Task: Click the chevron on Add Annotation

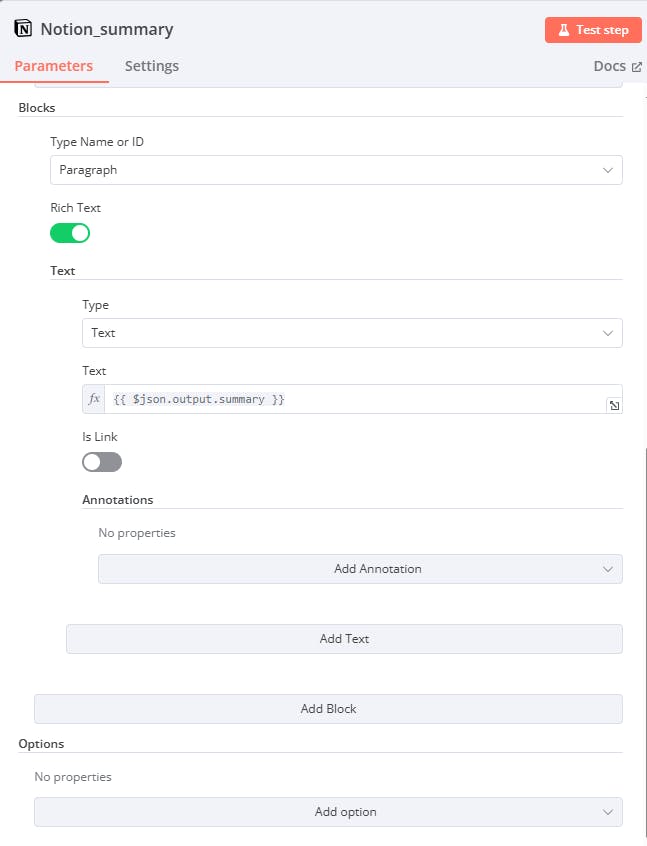Action: point(608,569)
